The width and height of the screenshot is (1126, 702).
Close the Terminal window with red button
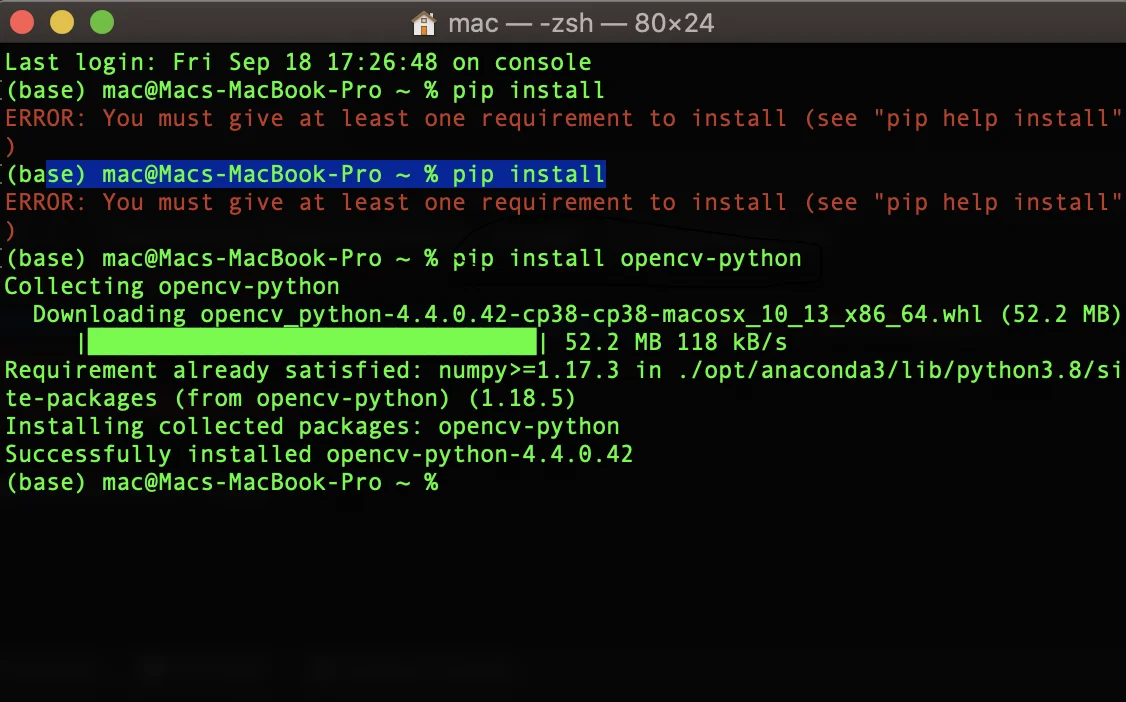(x=22, y=21)
